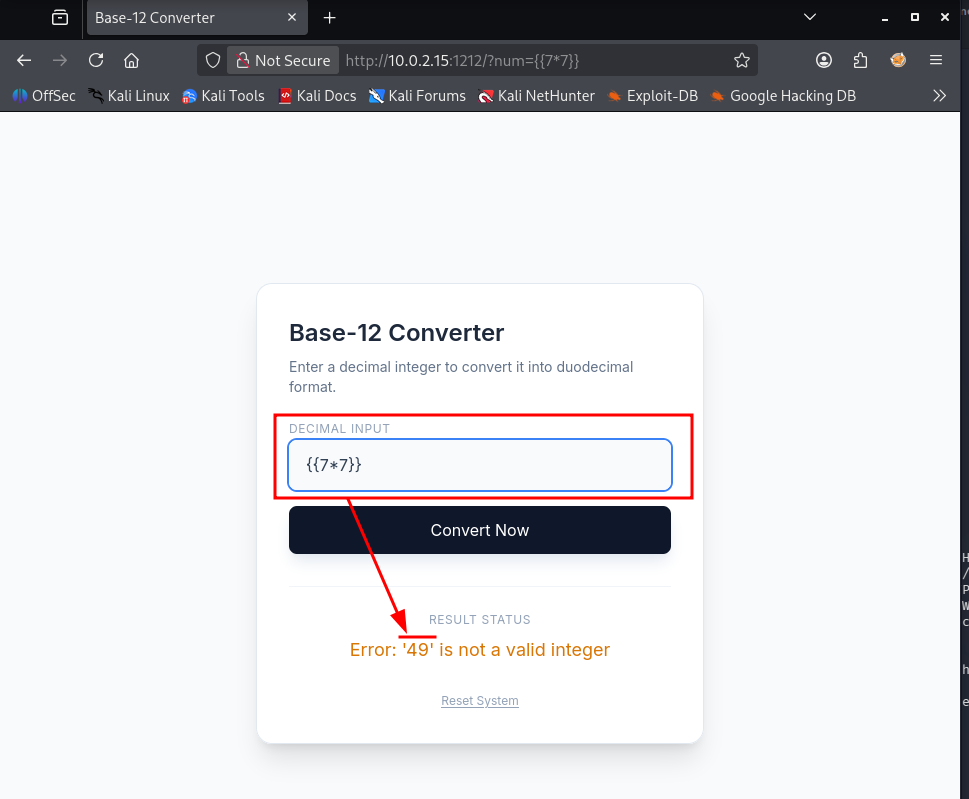
Task: Reload the current page
Action: [96, 61]
